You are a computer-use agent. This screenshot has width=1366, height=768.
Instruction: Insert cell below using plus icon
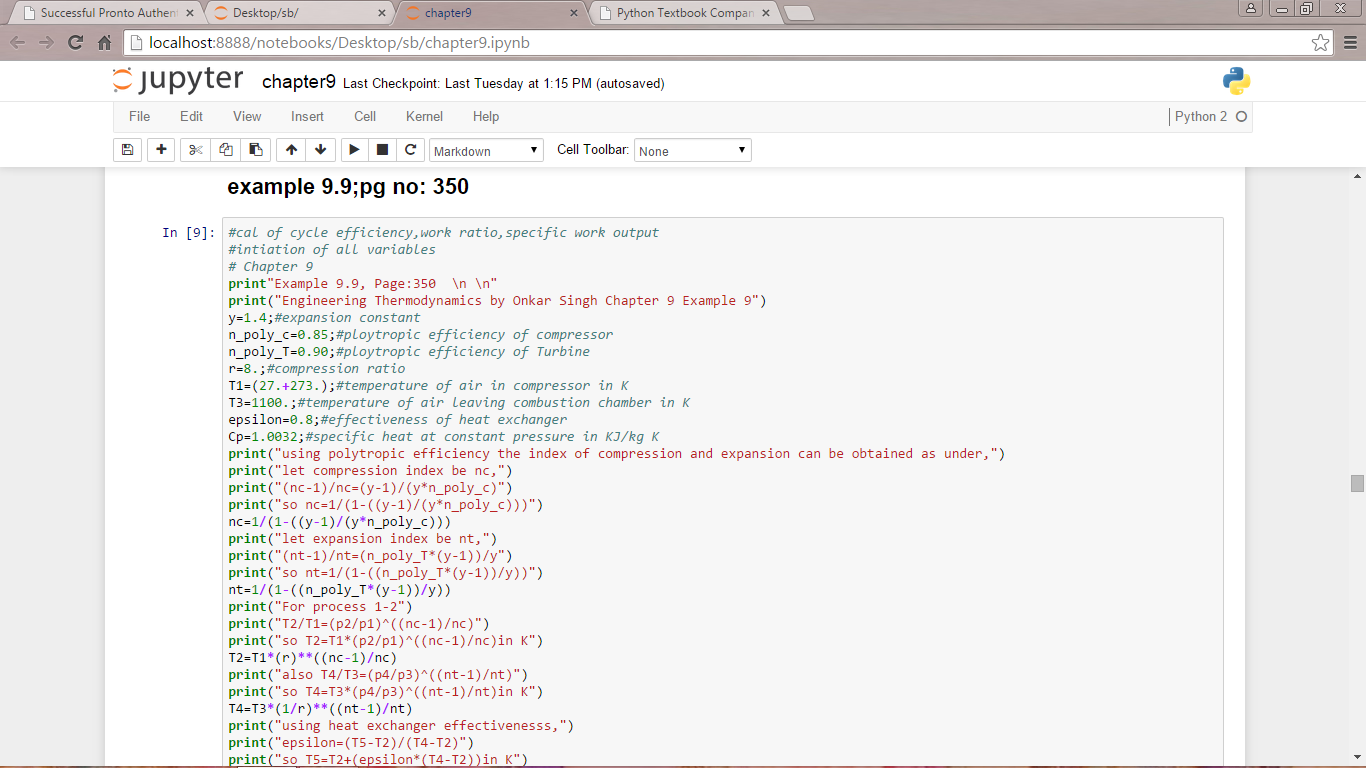[x=161, y=150]
